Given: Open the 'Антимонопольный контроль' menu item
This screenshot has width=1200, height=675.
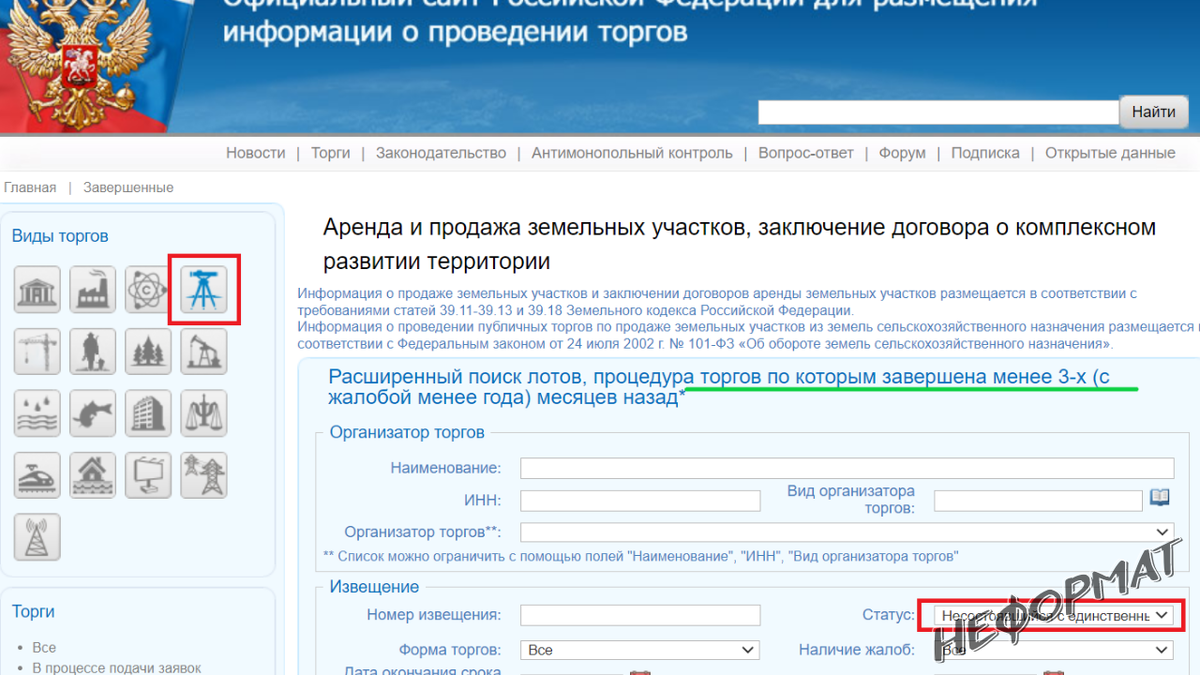Looking at the screenshot, I should tap(631, 152).
